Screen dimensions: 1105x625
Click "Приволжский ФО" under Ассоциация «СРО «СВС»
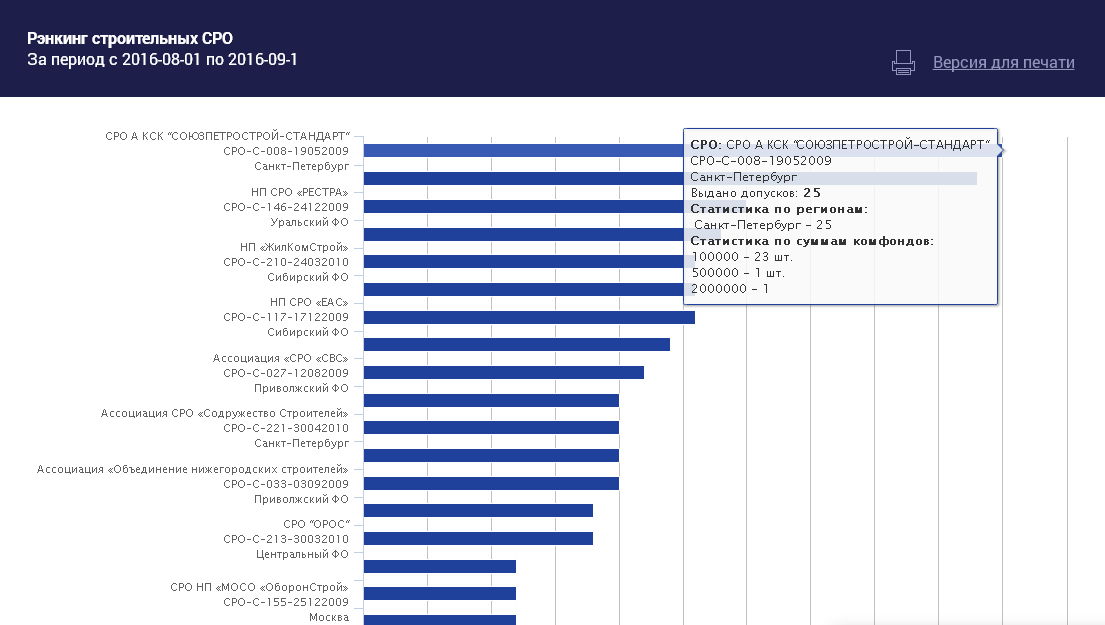click(302, 388)
